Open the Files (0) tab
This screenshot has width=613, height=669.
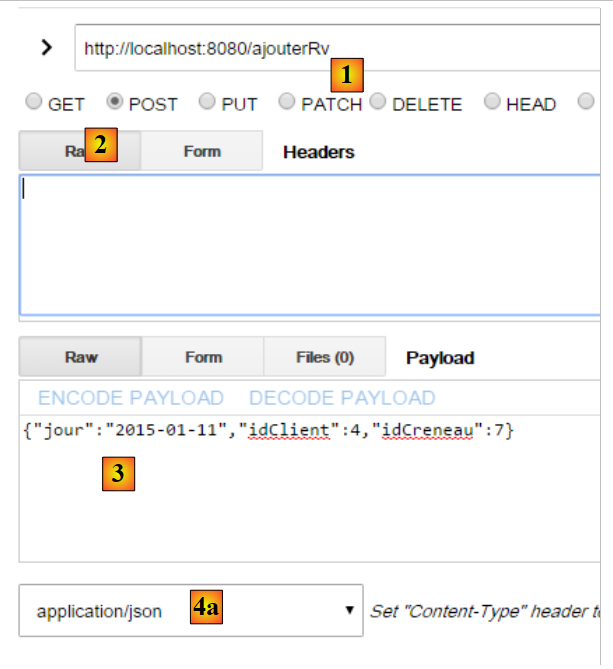point(324,357)
